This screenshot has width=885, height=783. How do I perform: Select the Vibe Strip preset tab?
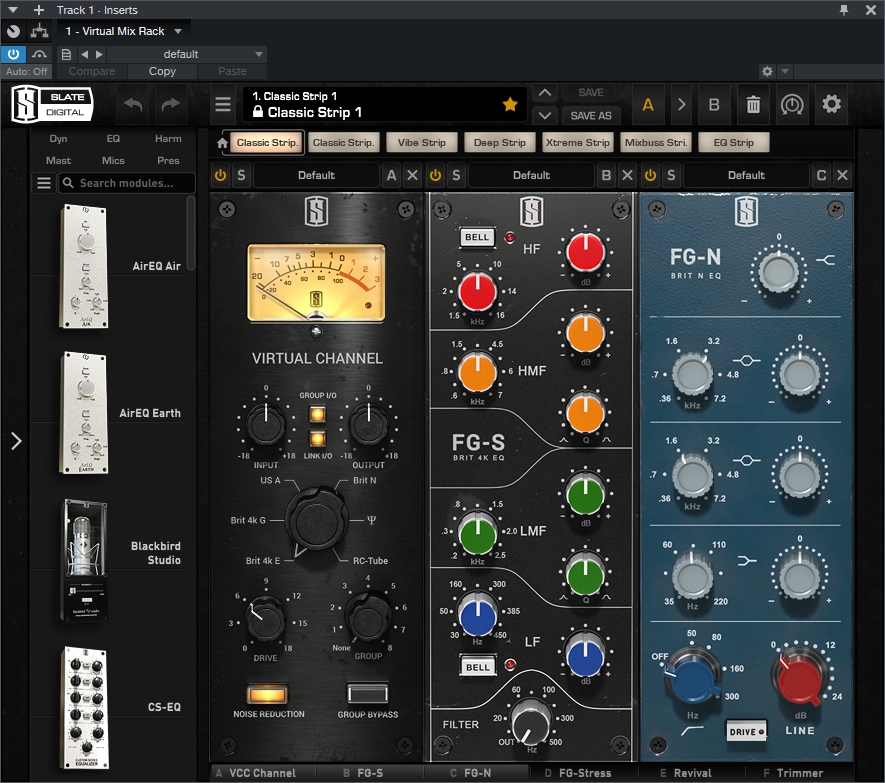click(422, 143)
